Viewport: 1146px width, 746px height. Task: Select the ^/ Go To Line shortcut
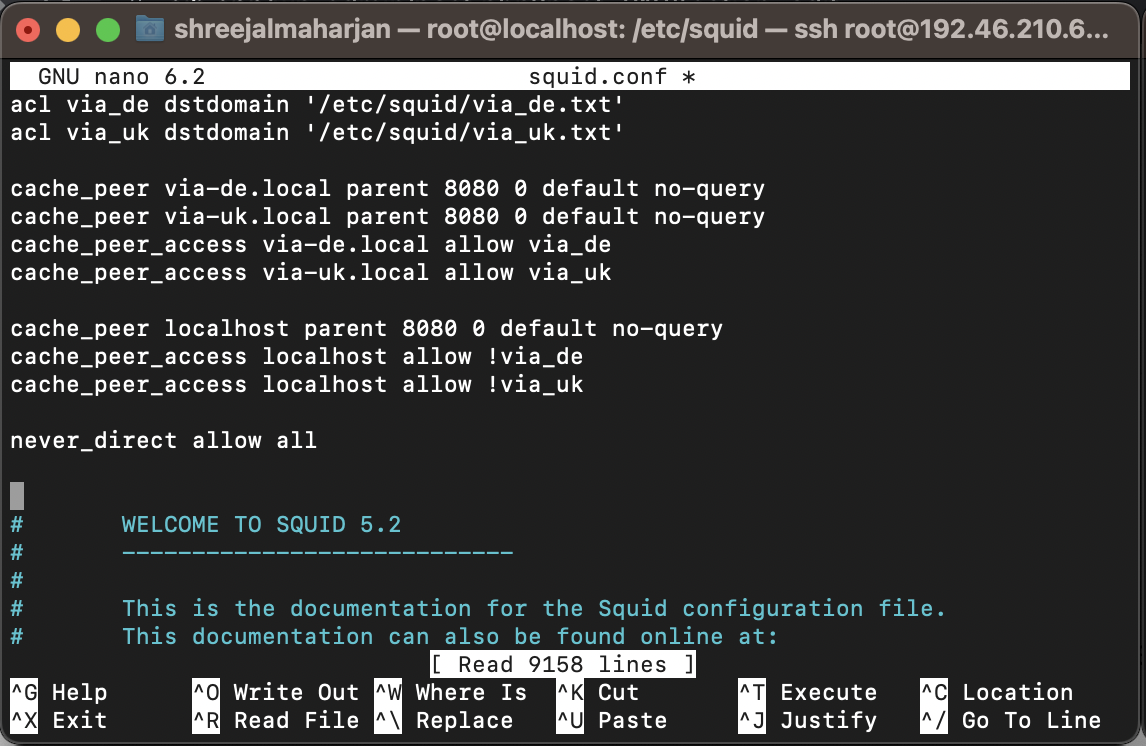(1010, 720)
